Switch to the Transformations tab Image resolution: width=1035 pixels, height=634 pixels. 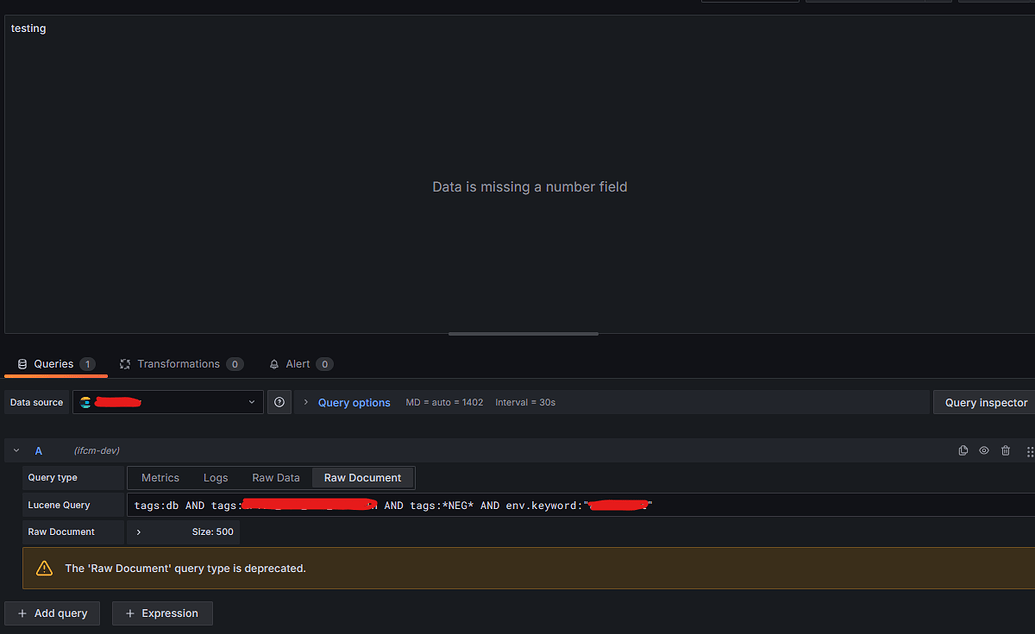[x=181, y=364]
